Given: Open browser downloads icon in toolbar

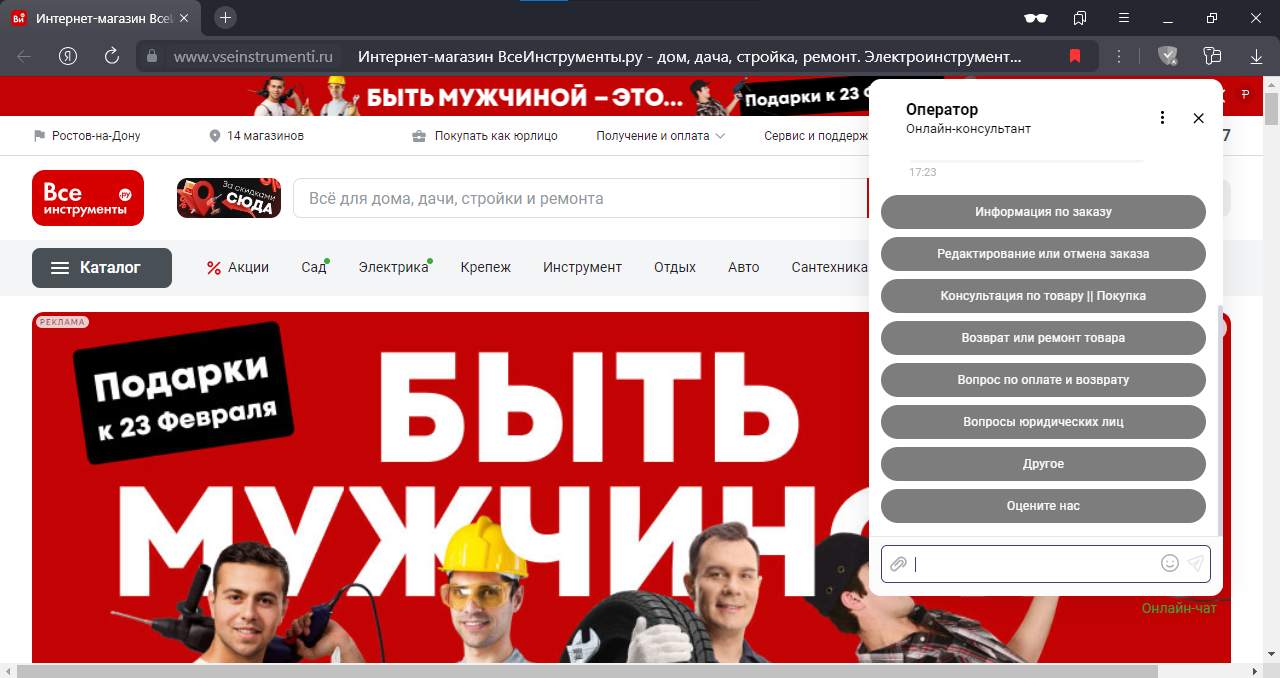Looking at the screenshot, I should pos(1255,56).
